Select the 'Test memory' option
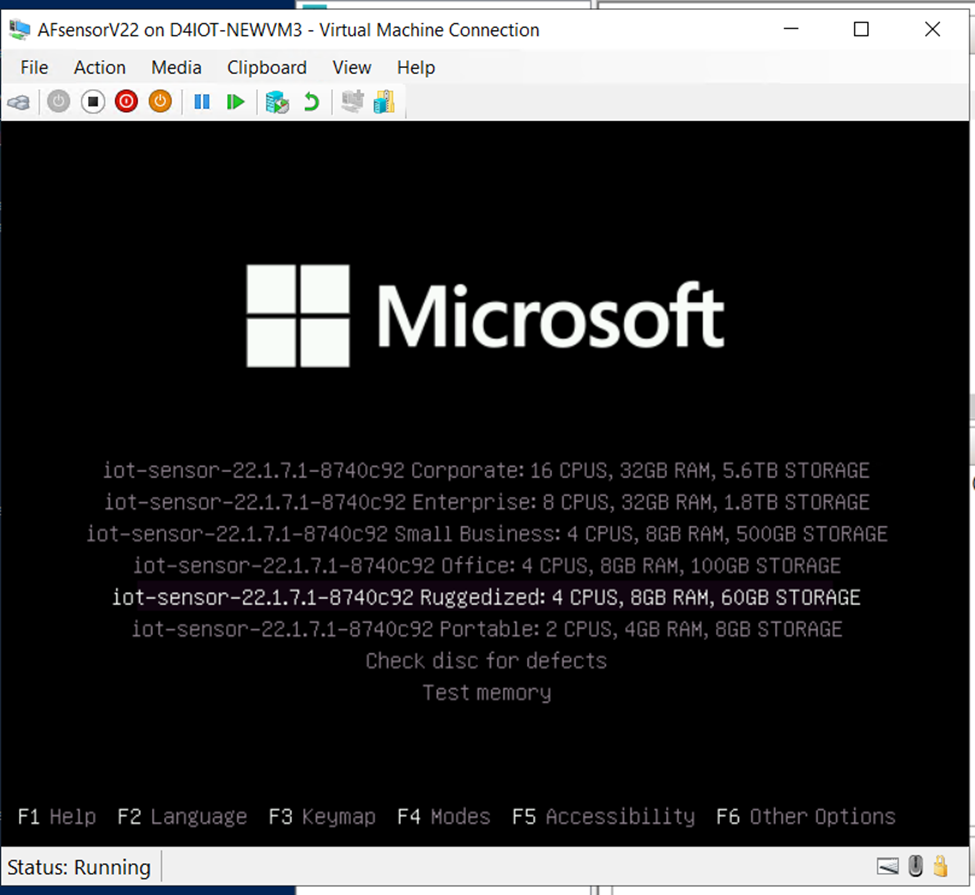 point(486,692)
